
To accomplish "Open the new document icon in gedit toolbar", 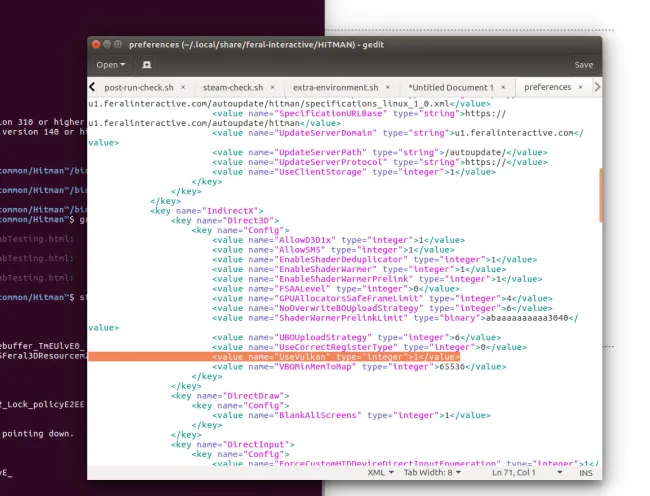I will point(147,65).
